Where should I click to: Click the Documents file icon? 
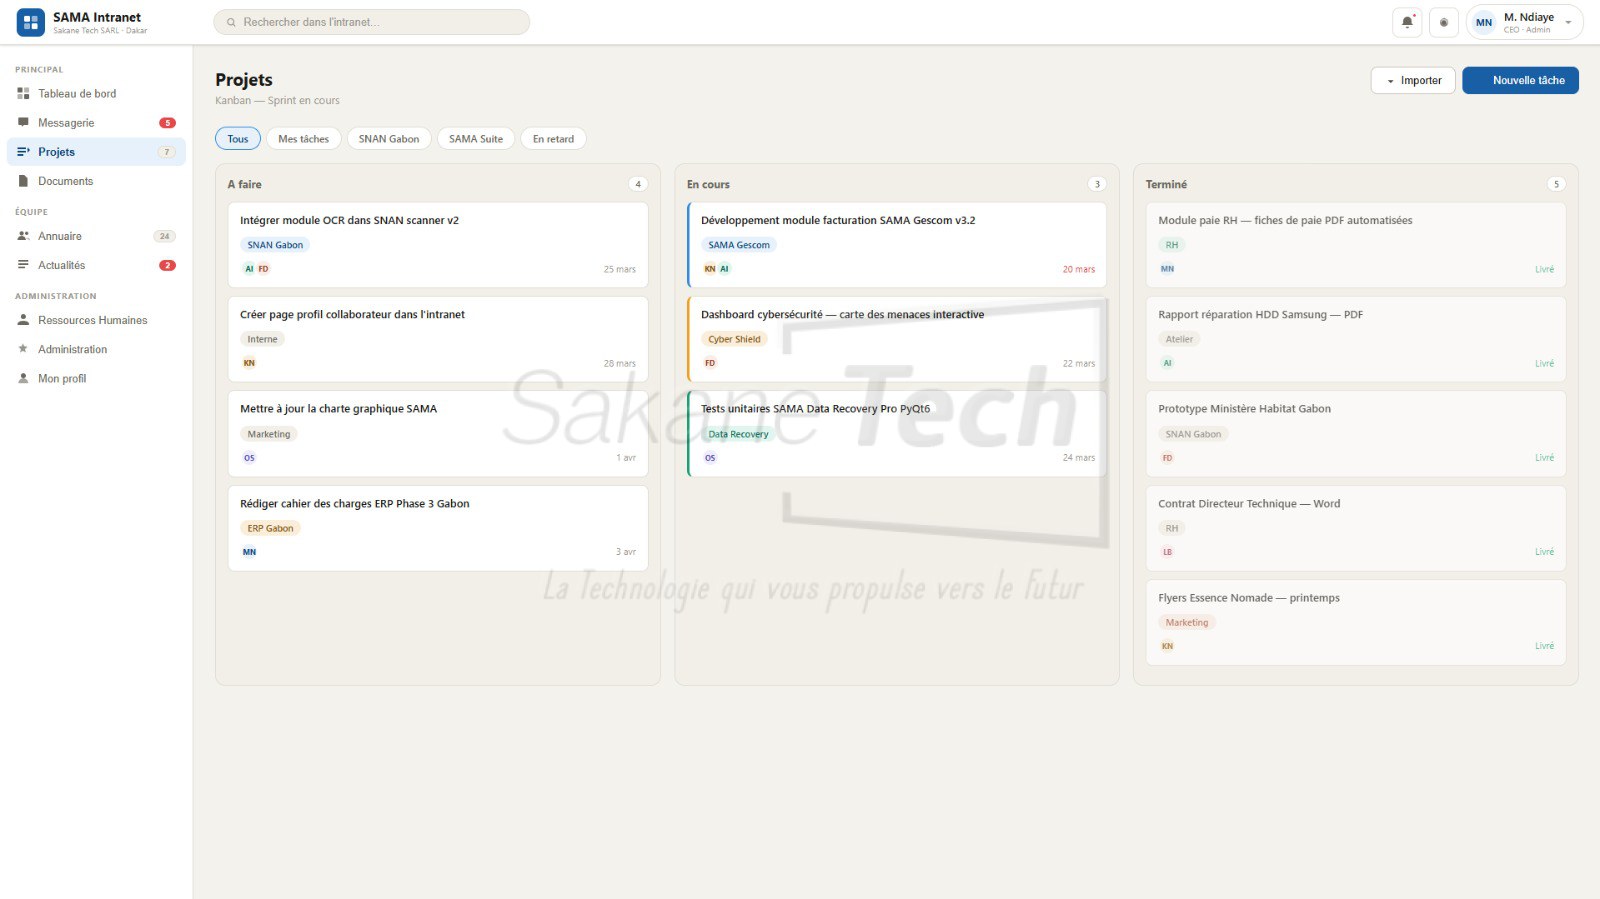[x=23, y=181]
